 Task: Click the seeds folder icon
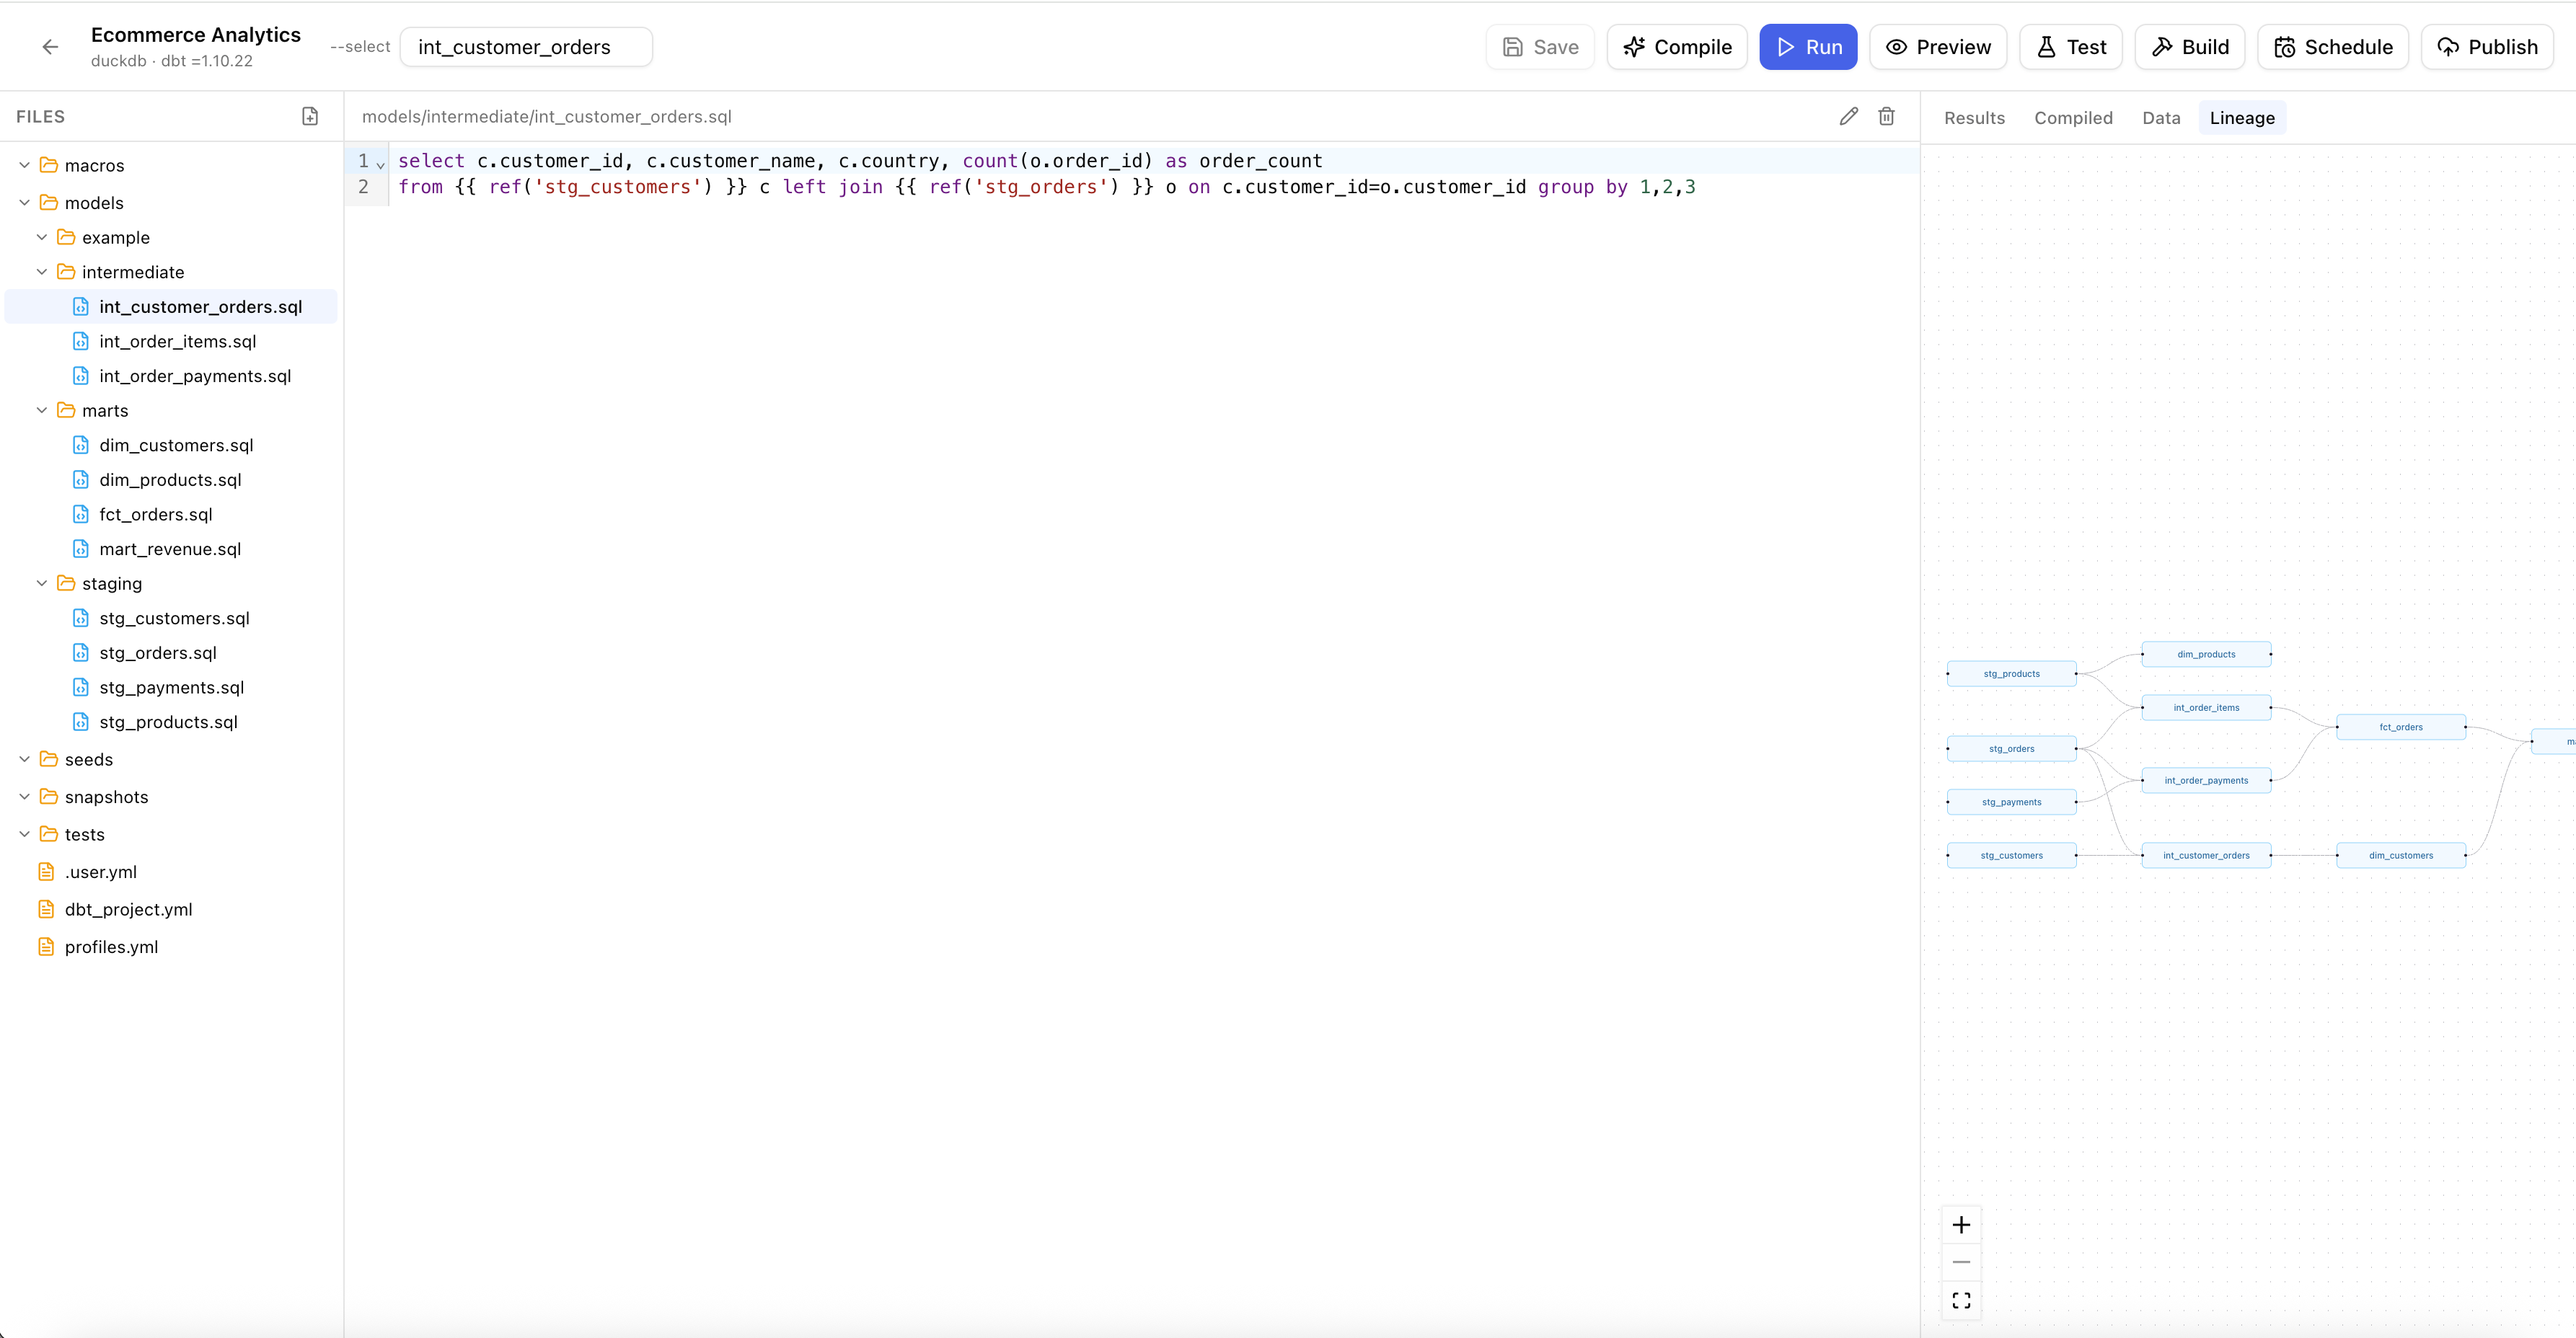tap(48, 759)
